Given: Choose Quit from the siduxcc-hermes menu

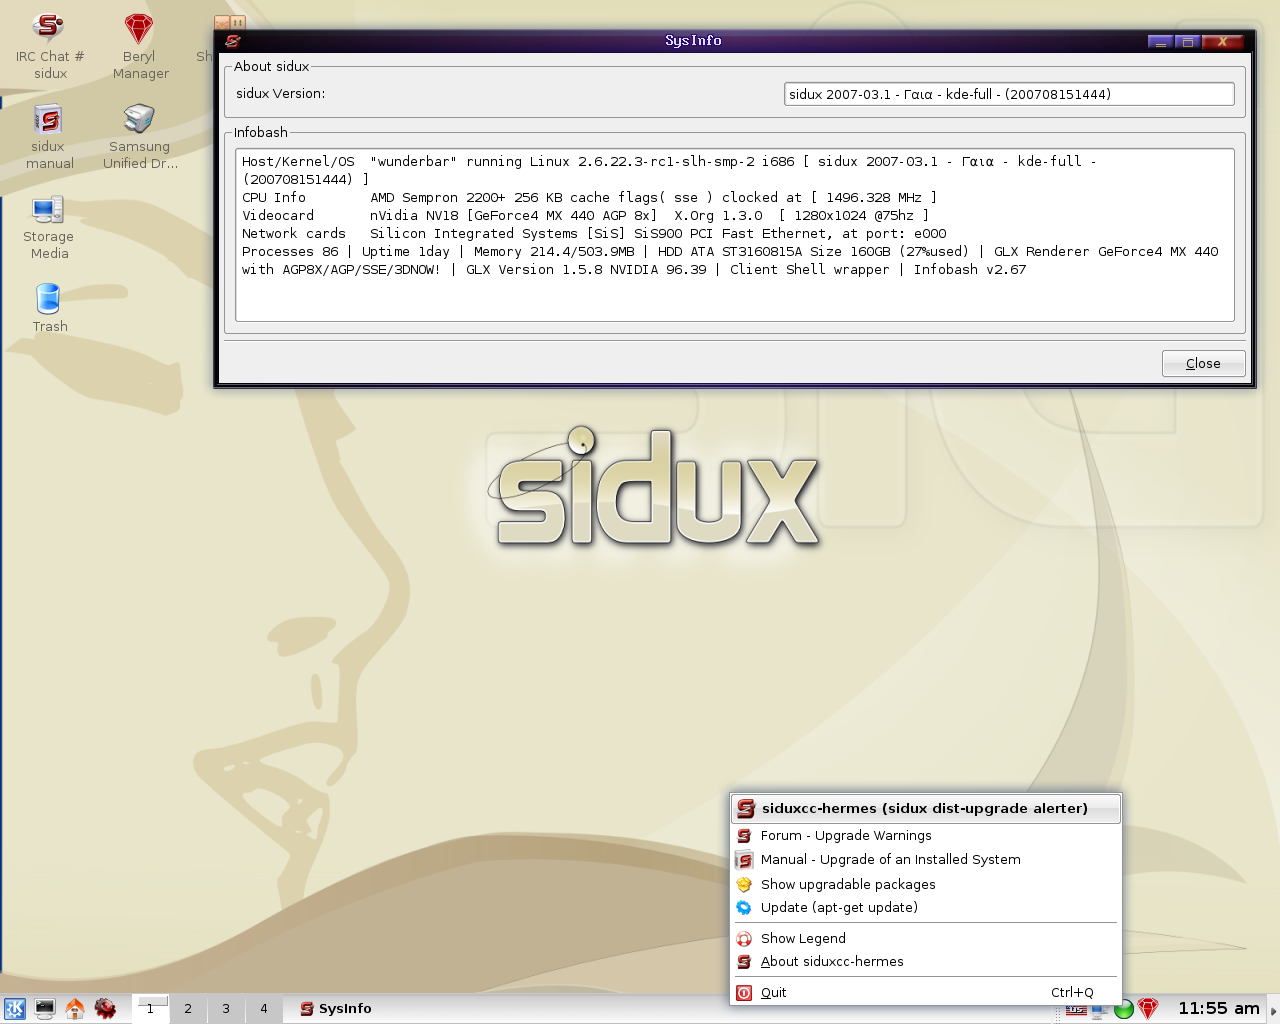Looking at the screenshot, I should coord(925,993).
